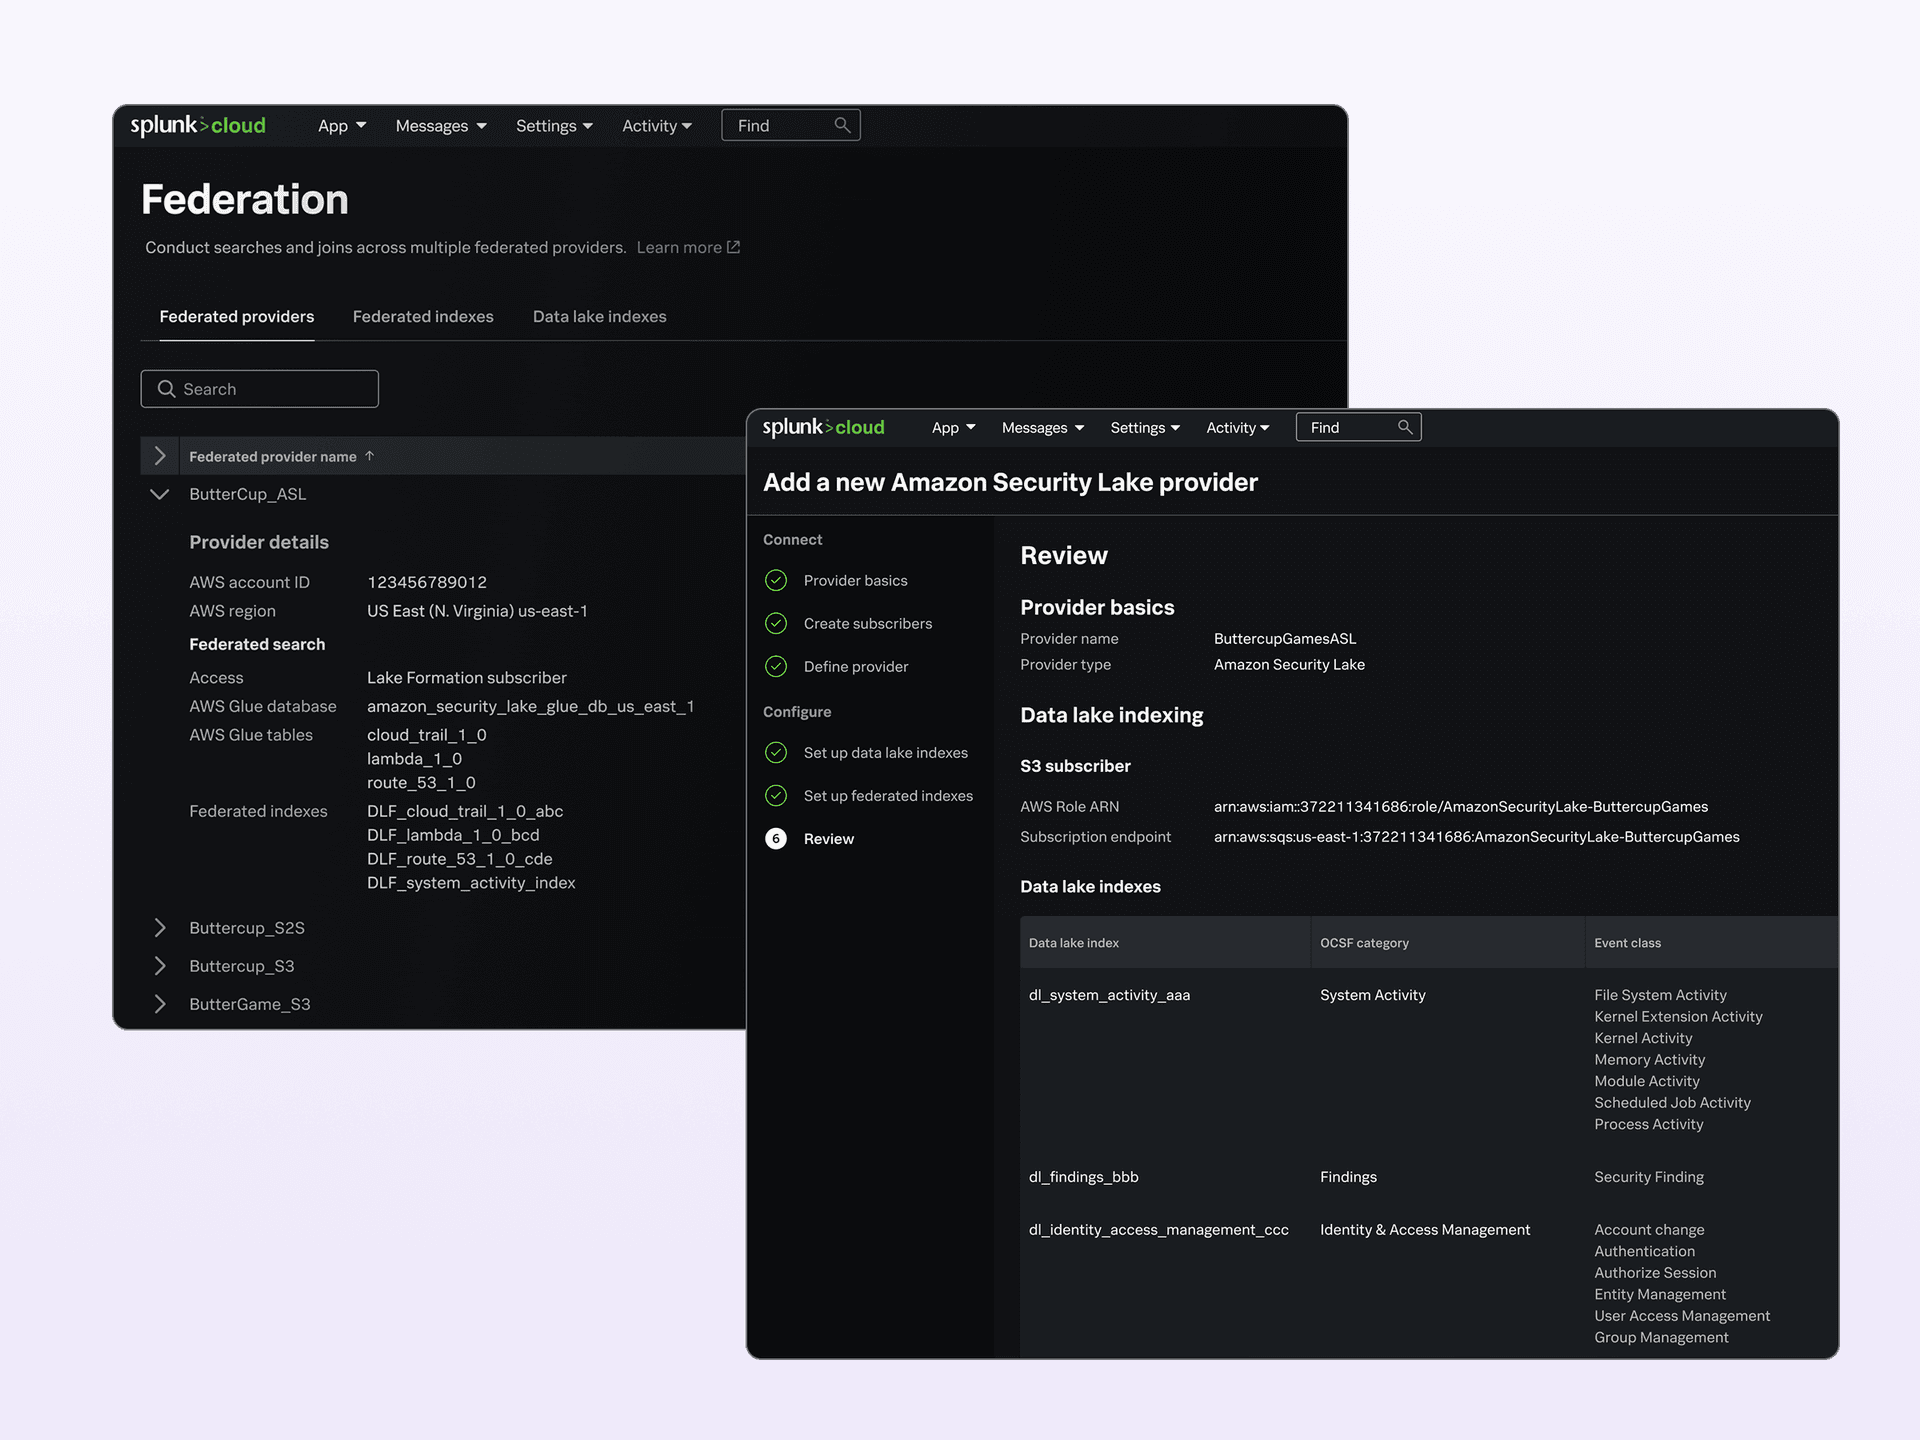Sort by Federated provider name column header
The width and height of the screenshot is (1920, 1440).
[x=272, y=457]
